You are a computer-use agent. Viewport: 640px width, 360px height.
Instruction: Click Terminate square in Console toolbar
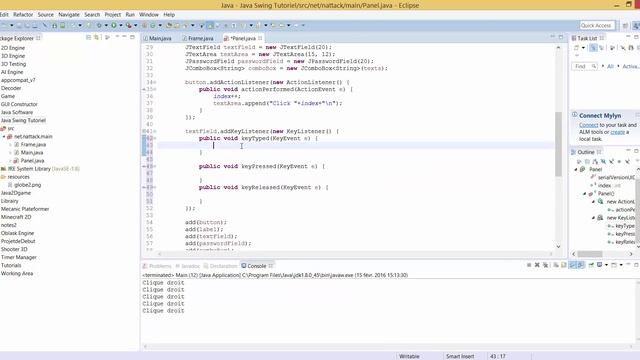pos(529,265)
